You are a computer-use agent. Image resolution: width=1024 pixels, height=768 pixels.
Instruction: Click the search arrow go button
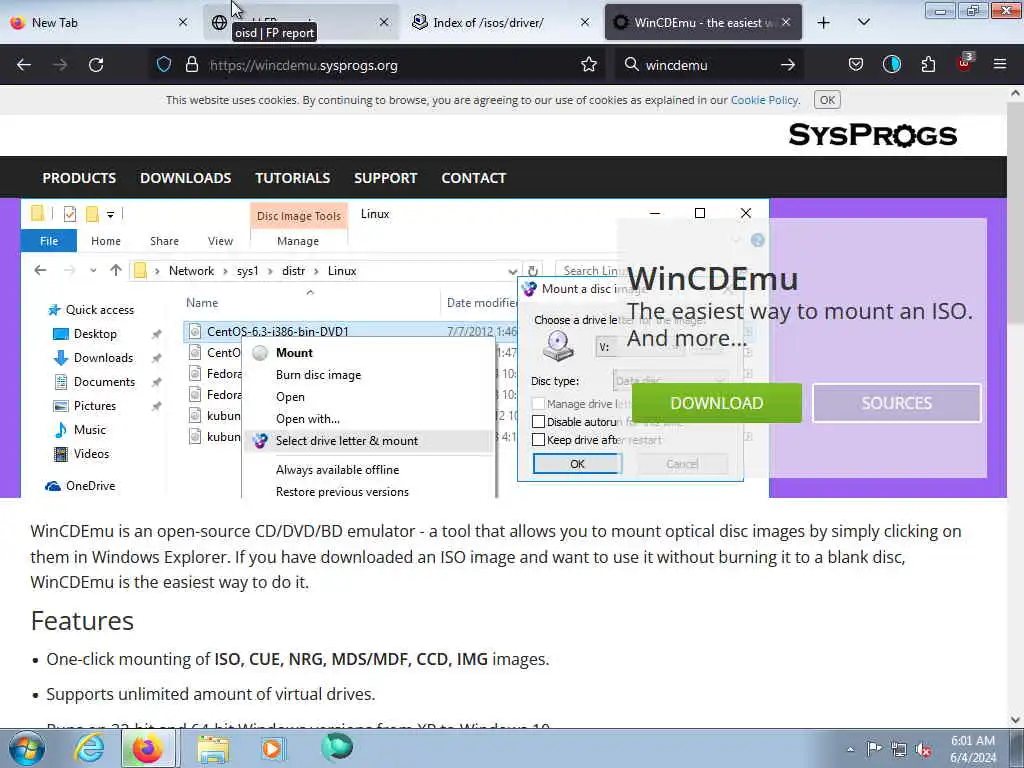click(x=788, y=65)
